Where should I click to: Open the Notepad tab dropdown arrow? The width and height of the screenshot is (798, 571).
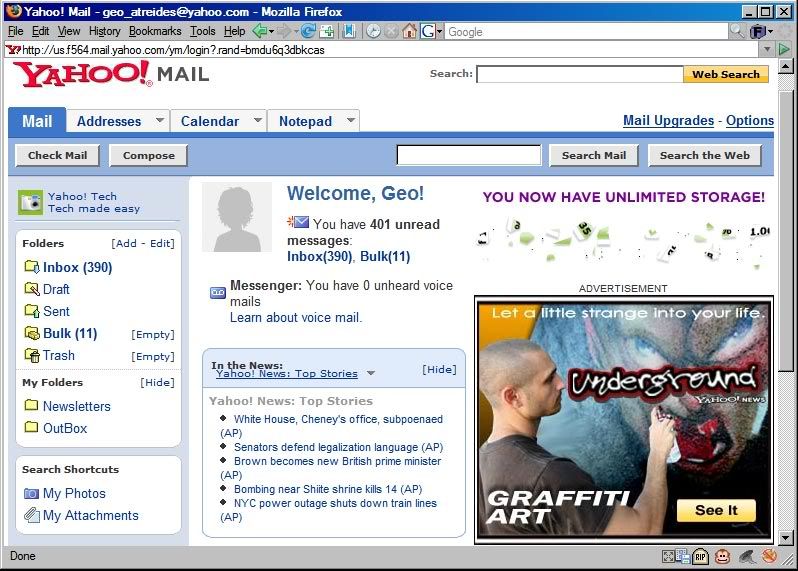click(351, 120)
